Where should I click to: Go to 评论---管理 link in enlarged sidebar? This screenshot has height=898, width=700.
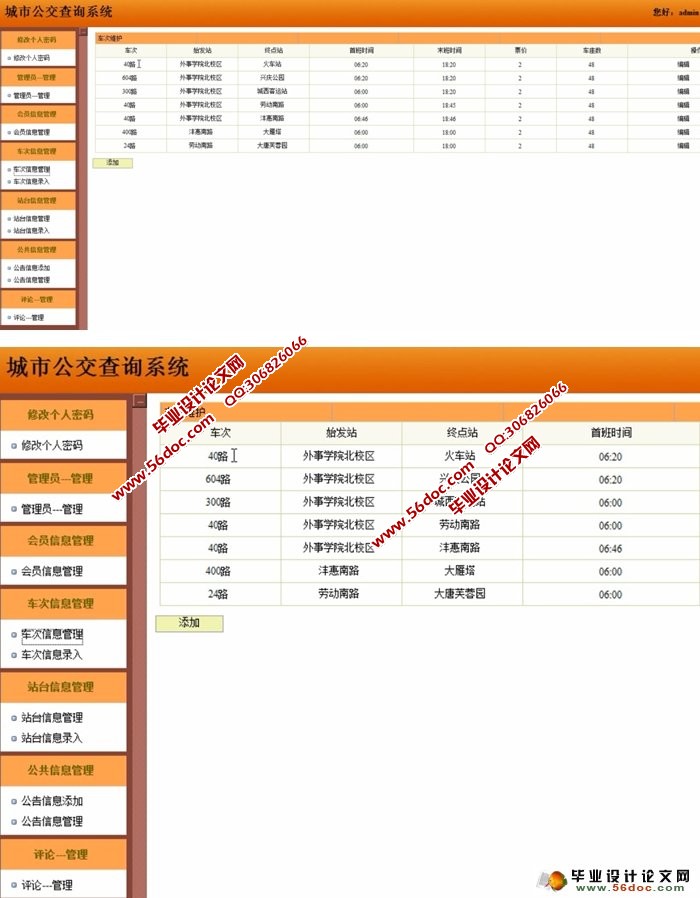[46, 885]
